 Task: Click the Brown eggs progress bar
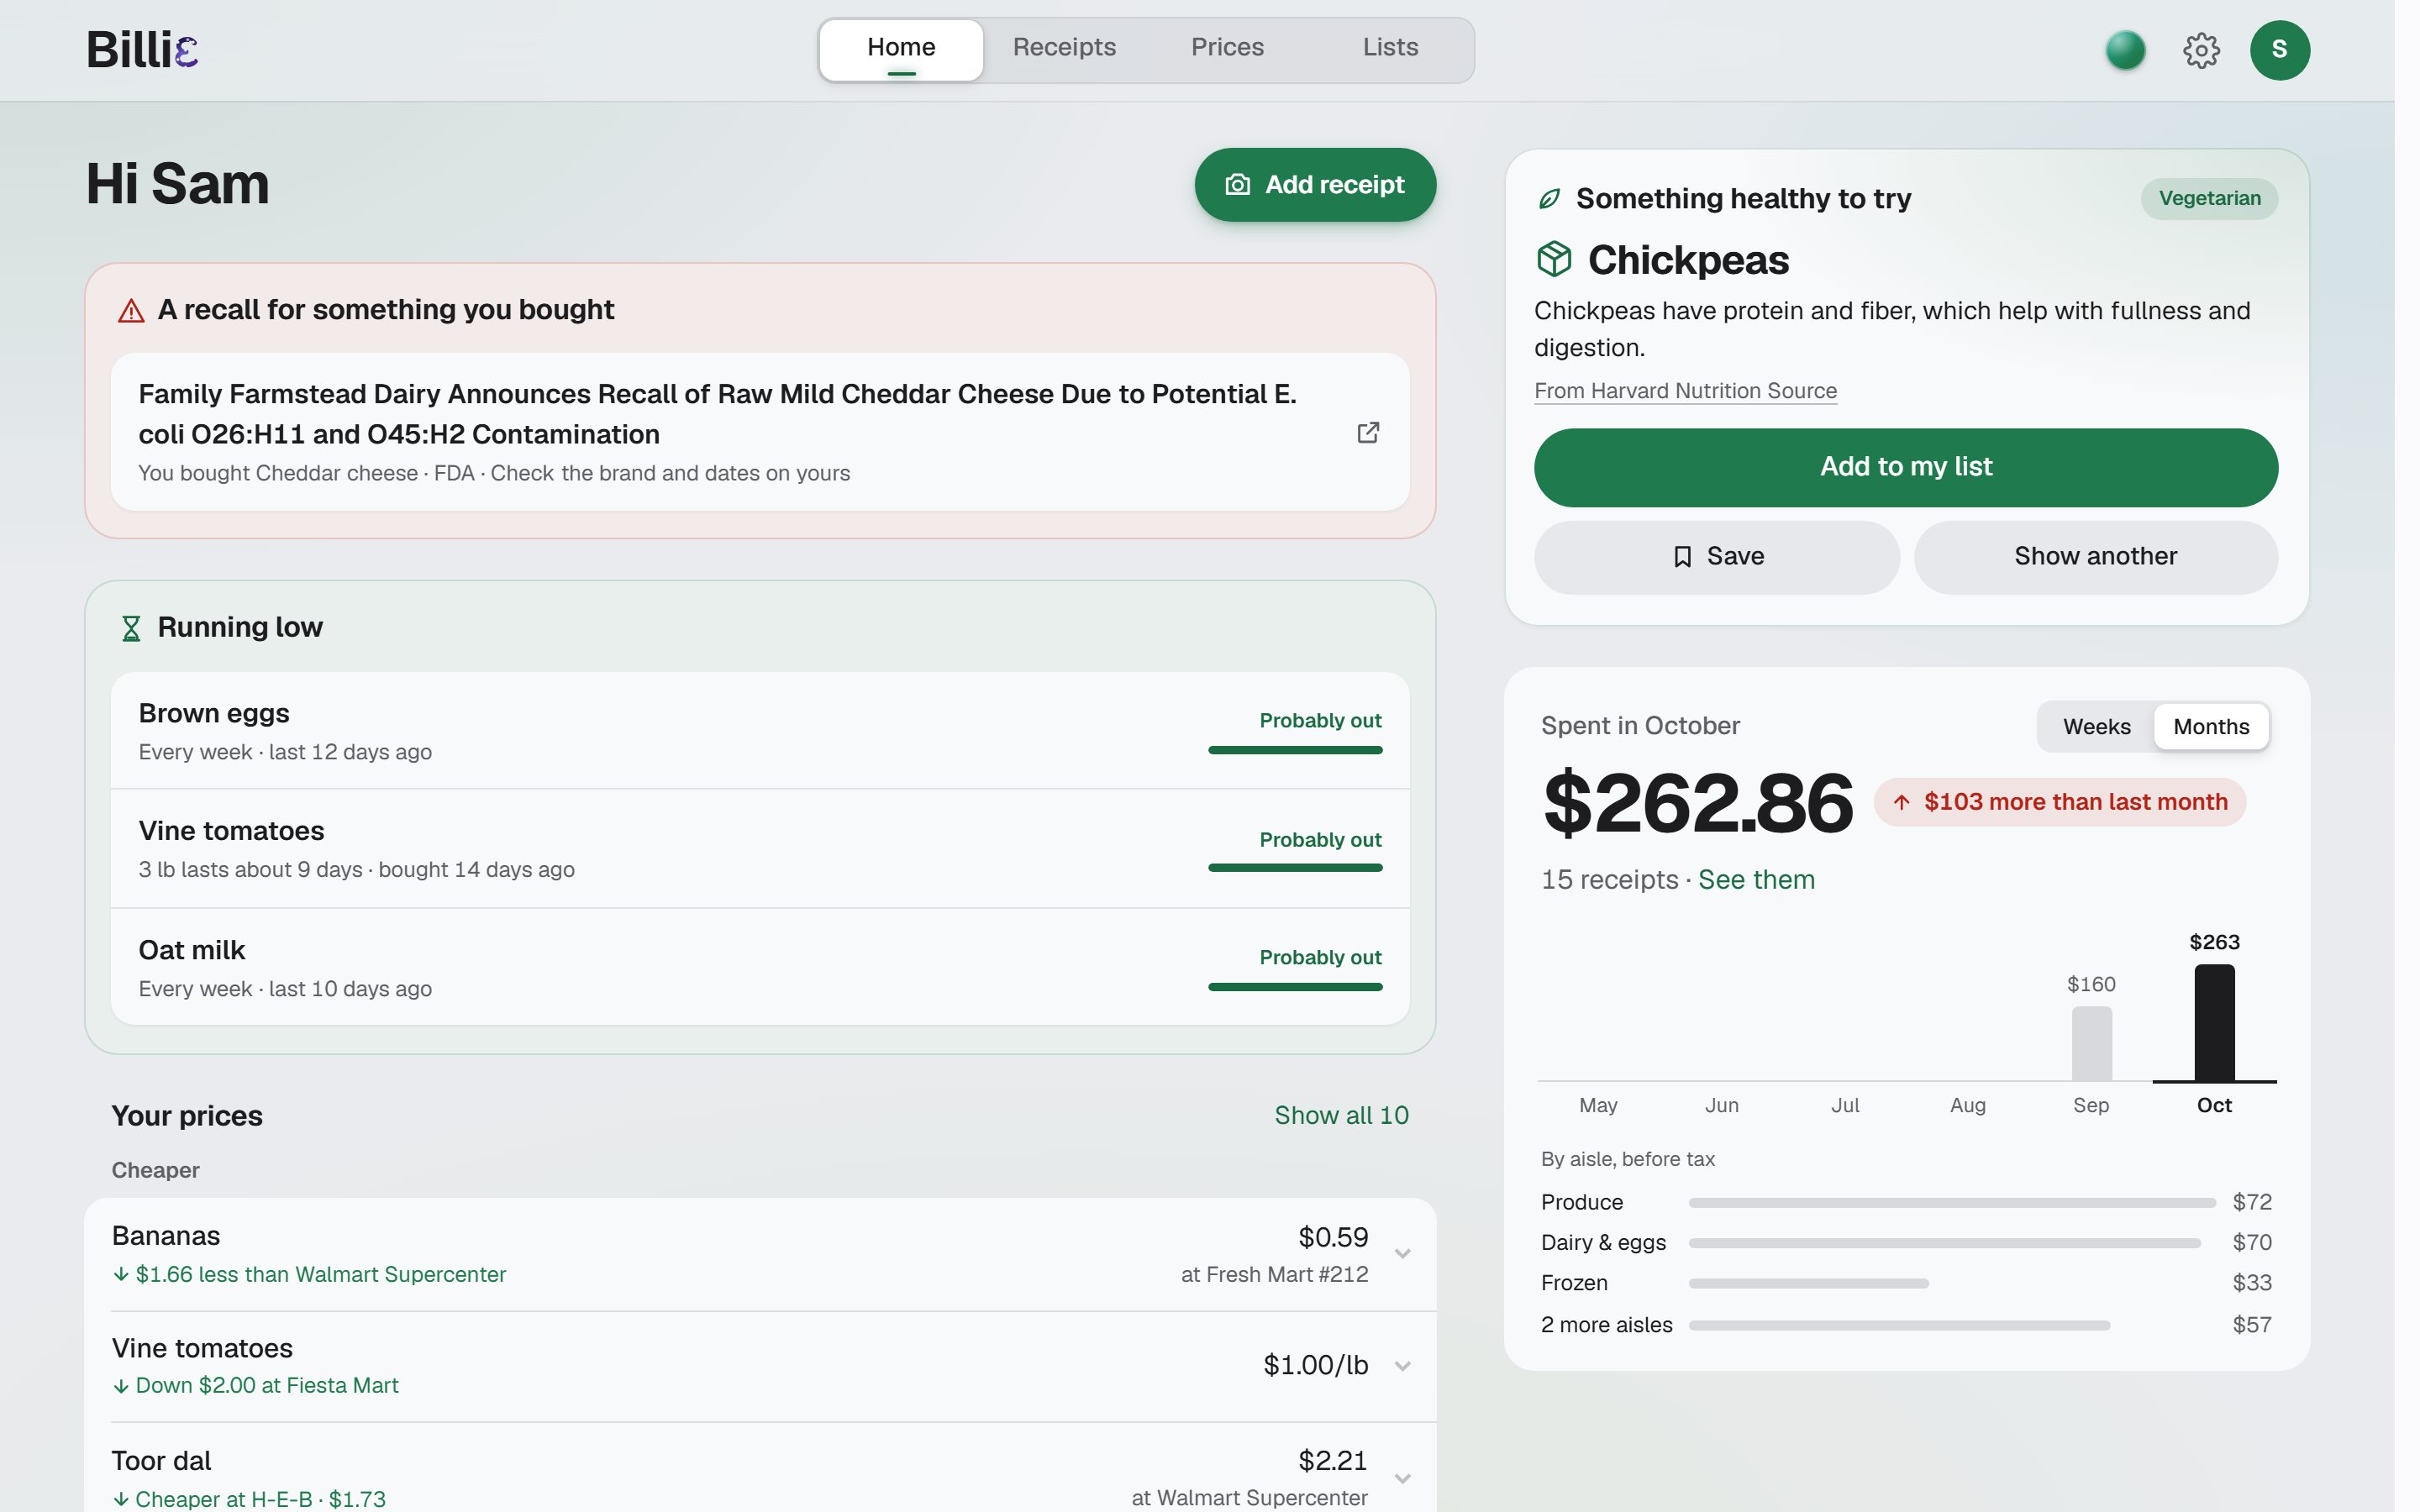1295,750
